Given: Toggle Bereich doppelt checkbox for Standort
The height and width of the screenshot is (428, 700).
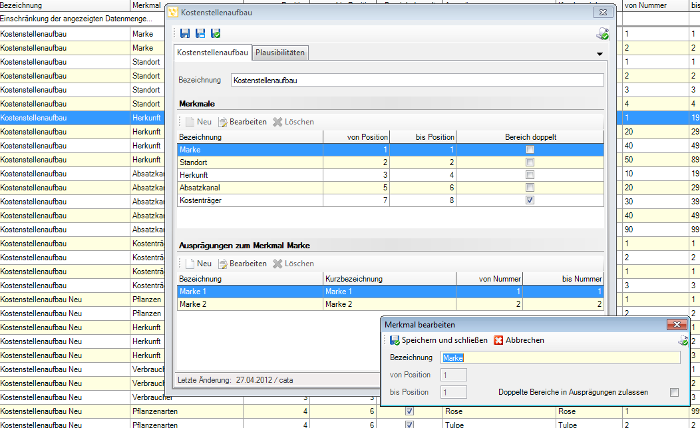Looking at the screenshot, I should click(530, 162).
